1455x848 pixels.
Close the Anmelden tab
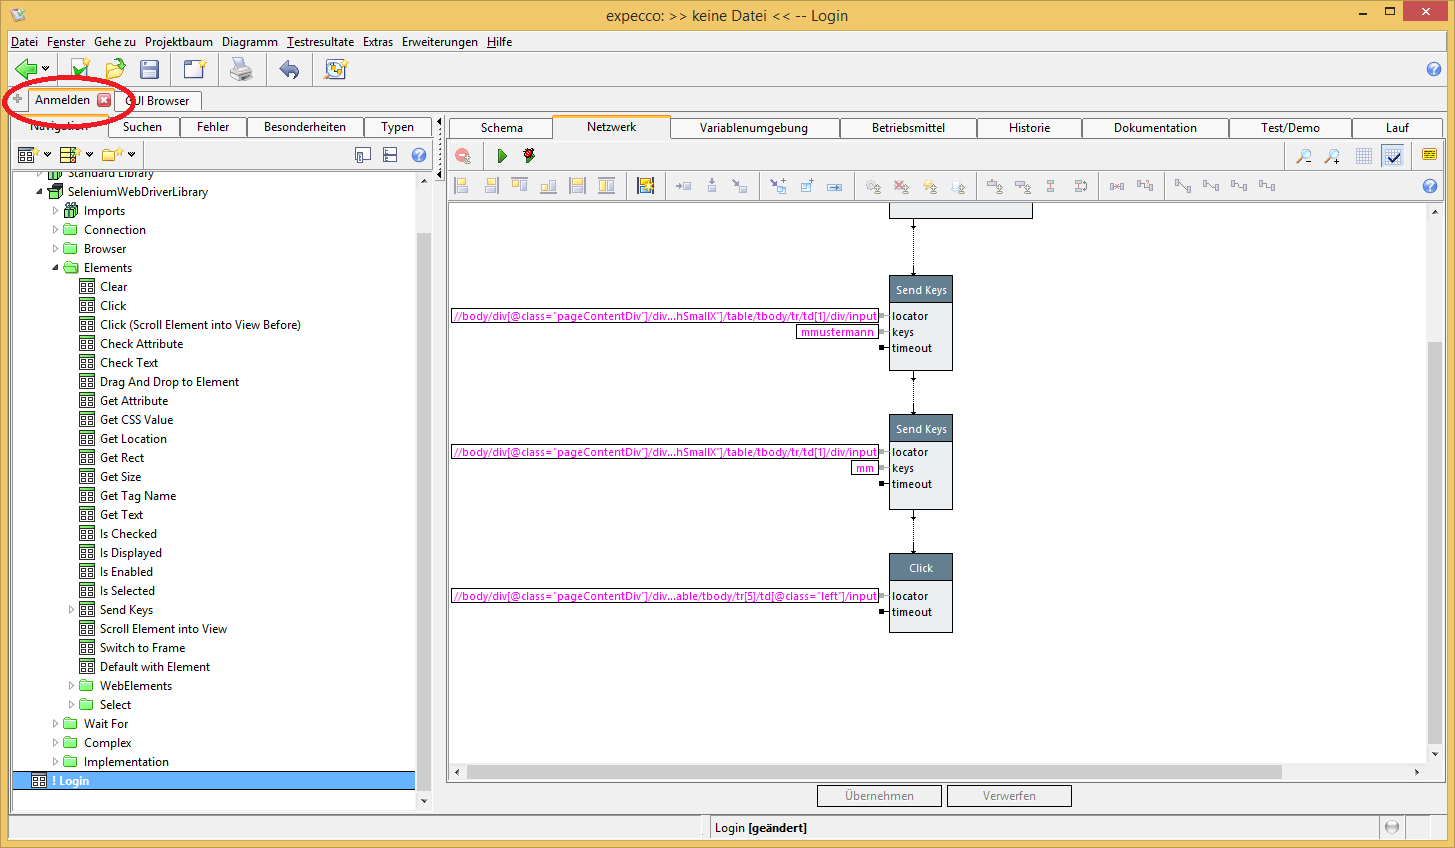(104, 100)
